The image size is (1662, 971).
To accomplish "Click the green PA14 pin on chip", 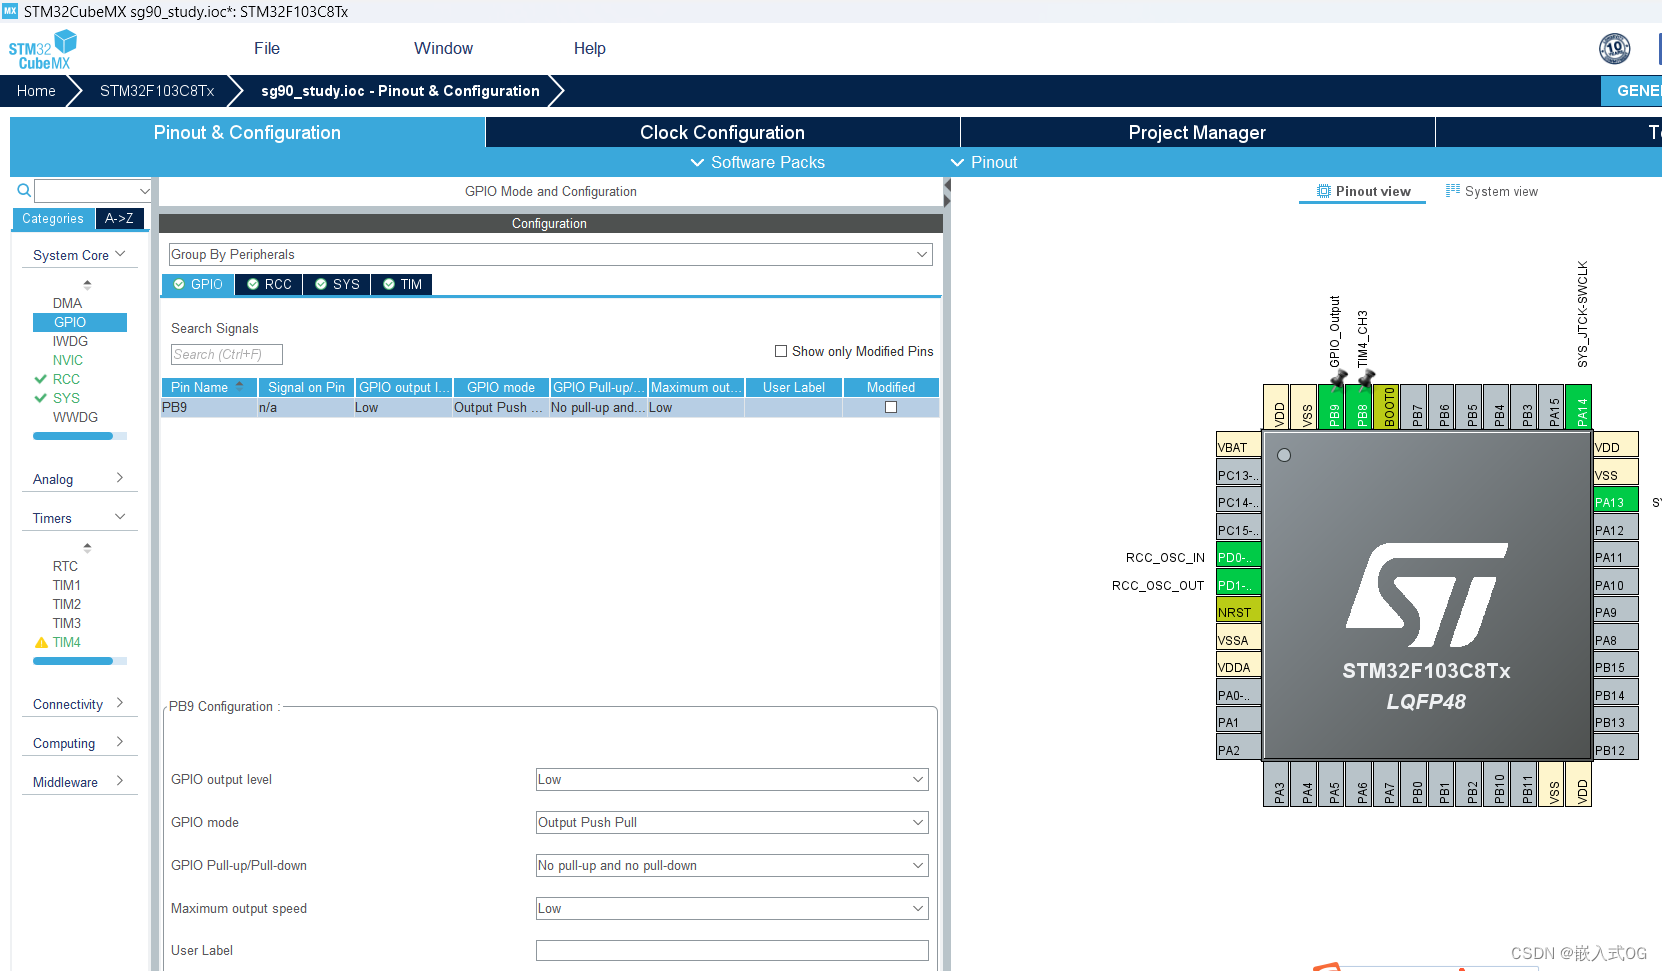I will coord(1579,407).
